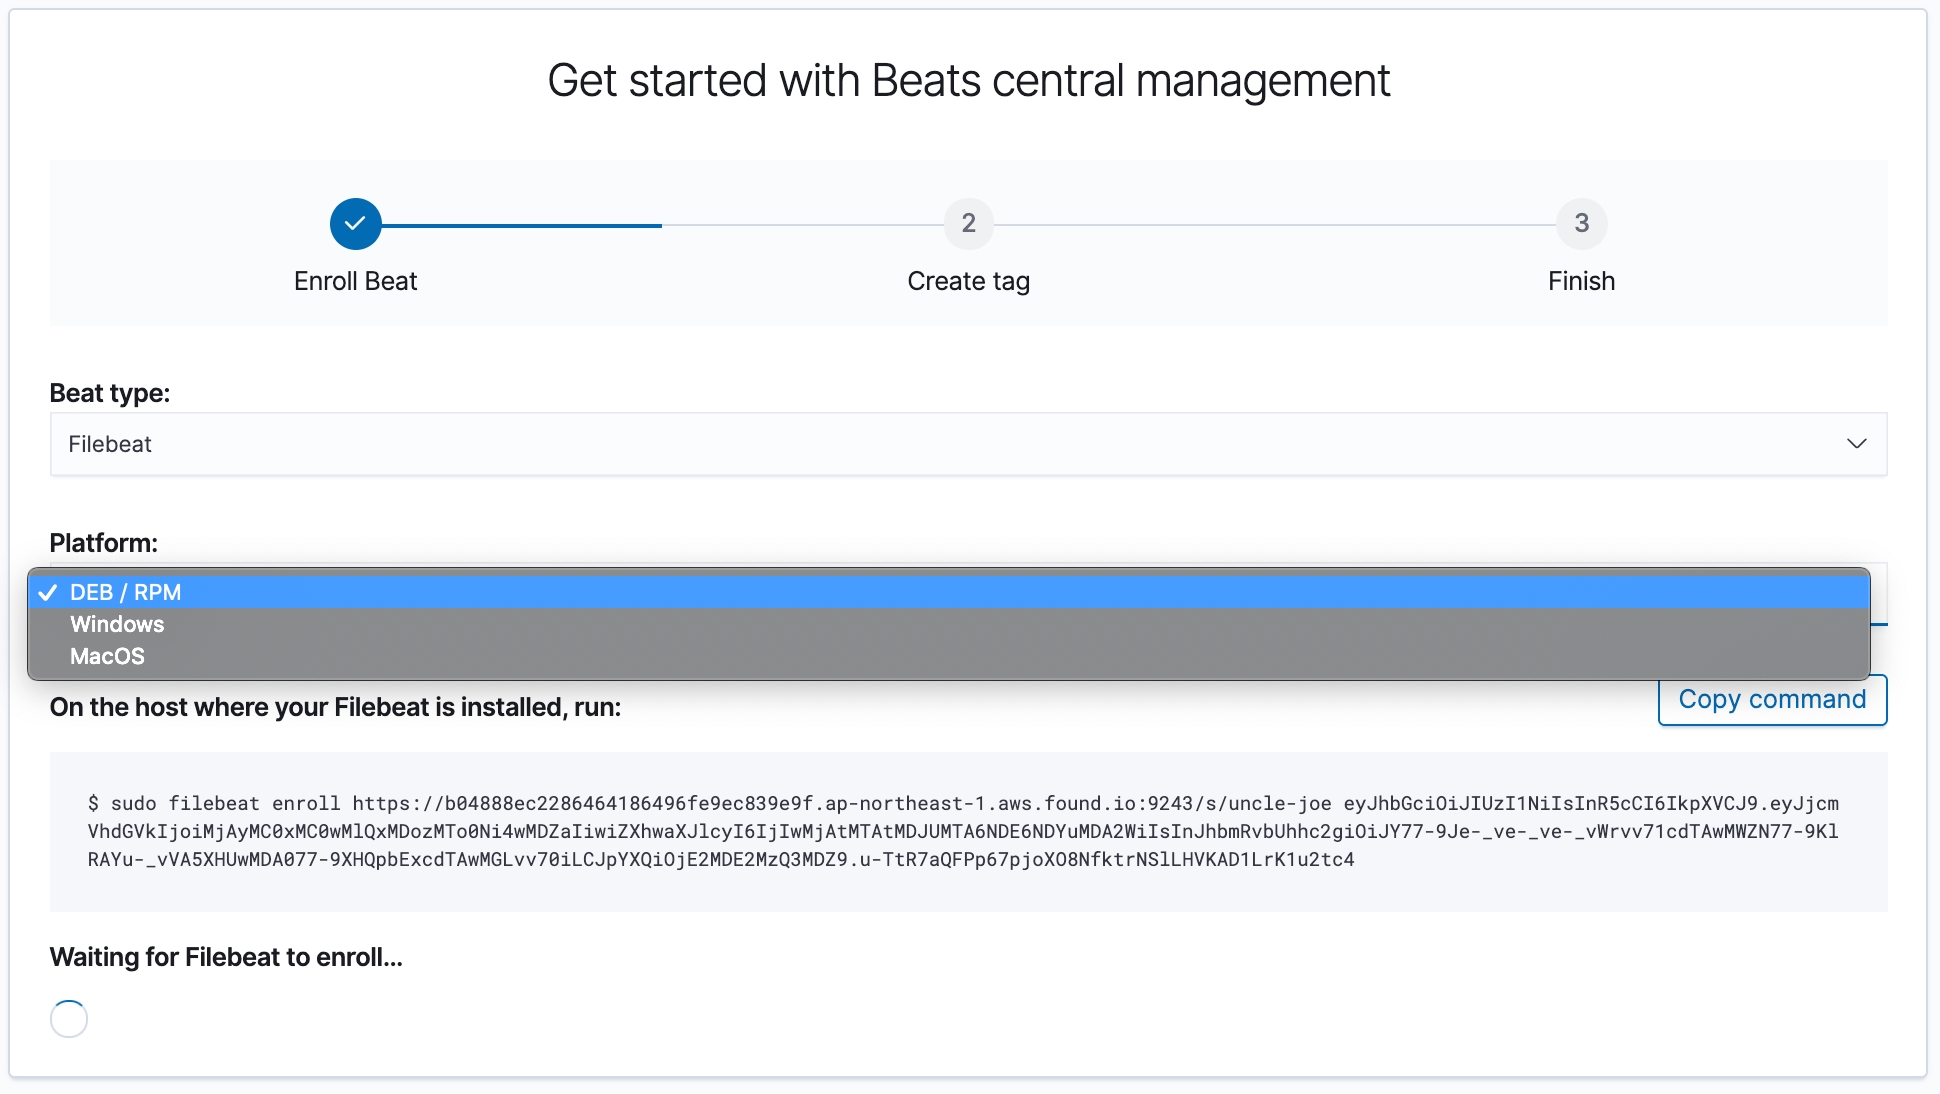This screenshot has height=1094, width=1940.
Task: Choose Windows from the platform list
Action: click(117, 624)
